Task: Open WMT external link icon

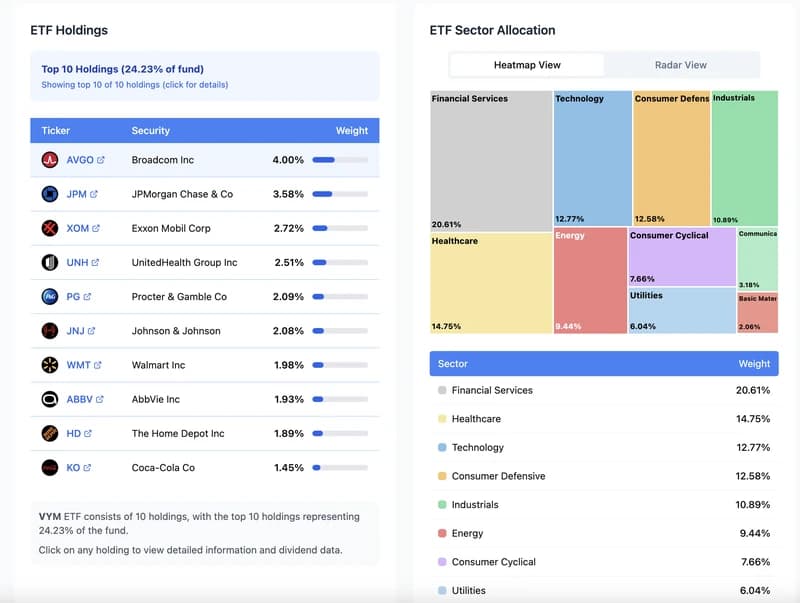Action: click(x=97, y=365)
